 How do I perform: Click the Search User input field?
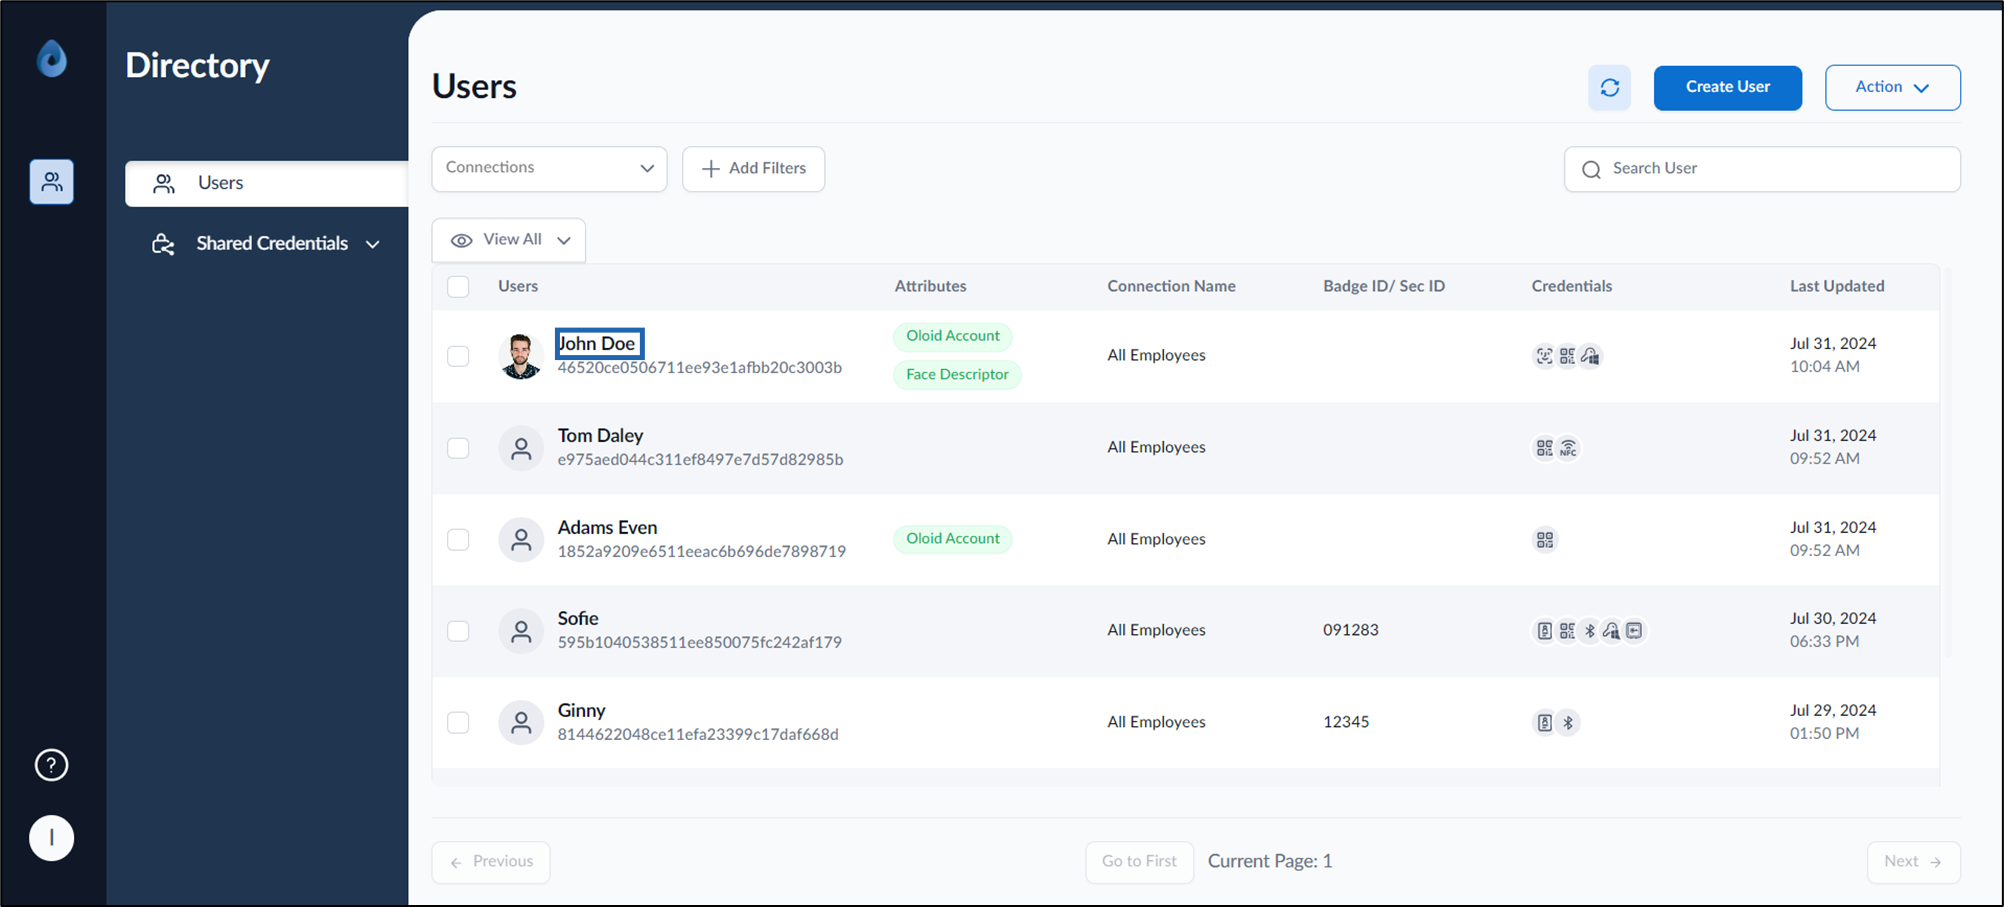tap(1762, 169)
